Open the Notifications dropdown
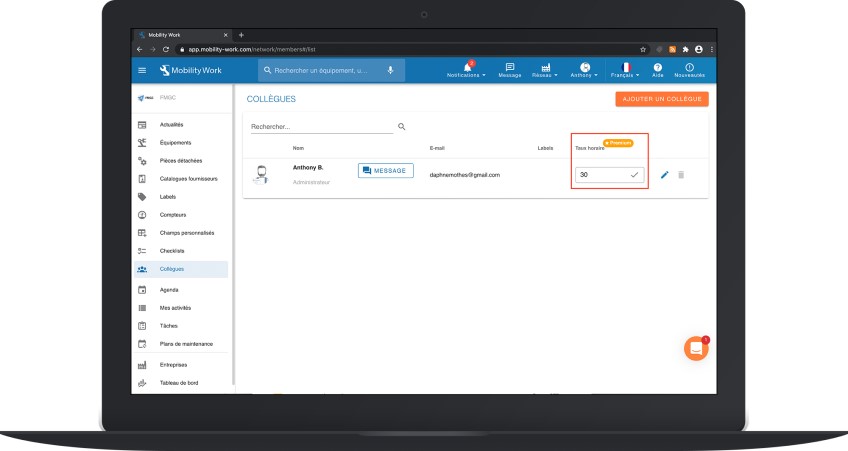848x451 pixels. [x=466, y=70]
